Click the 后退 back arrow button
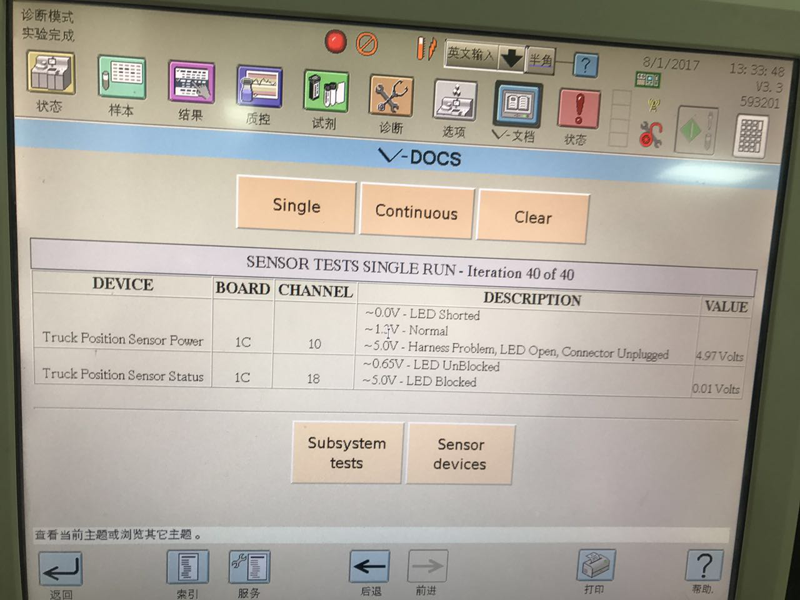This screenshot has width=800, height=600. tap(369, 568)
